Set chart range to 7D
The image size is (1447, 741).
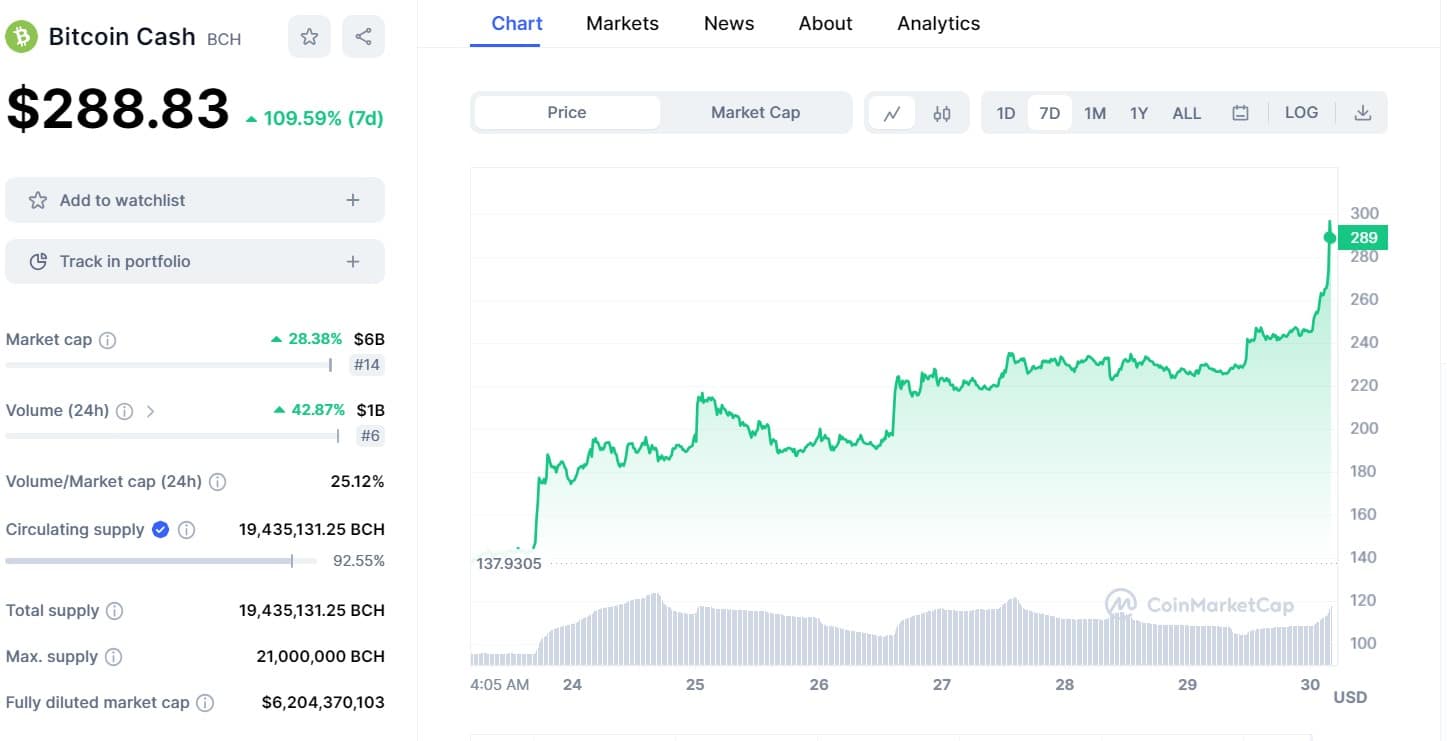point(1050,113)
